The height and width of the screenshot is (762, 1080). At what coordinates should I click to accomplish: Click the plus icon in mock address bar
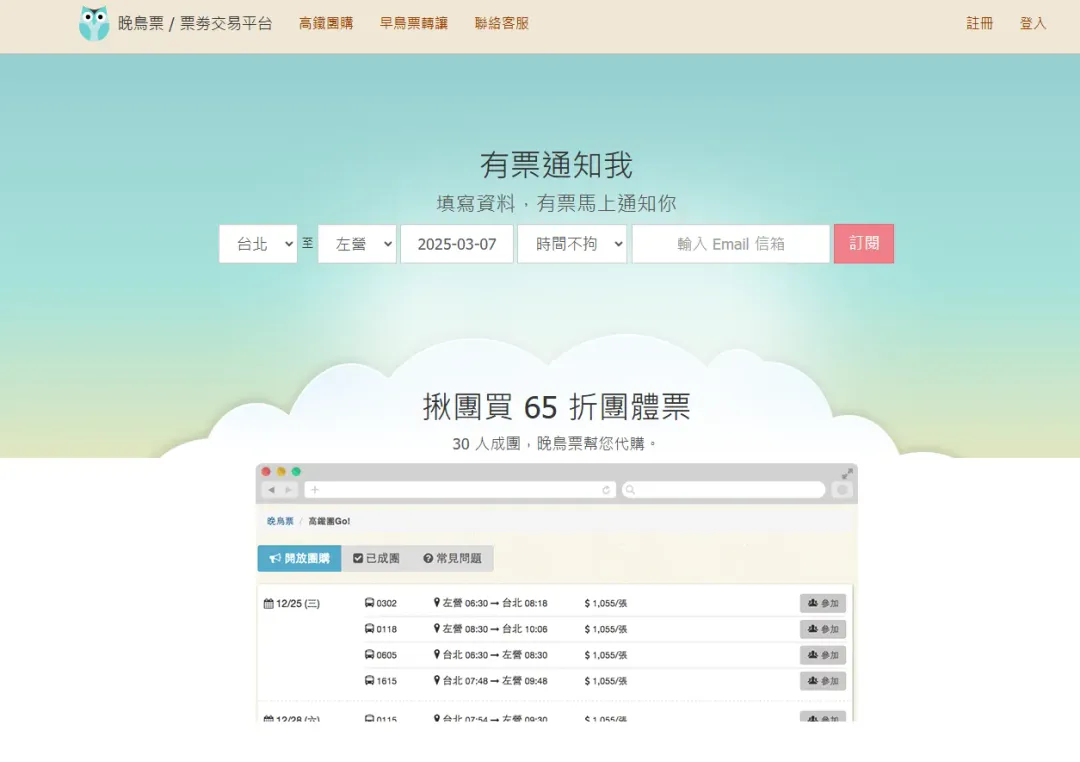tap(315, 490)
